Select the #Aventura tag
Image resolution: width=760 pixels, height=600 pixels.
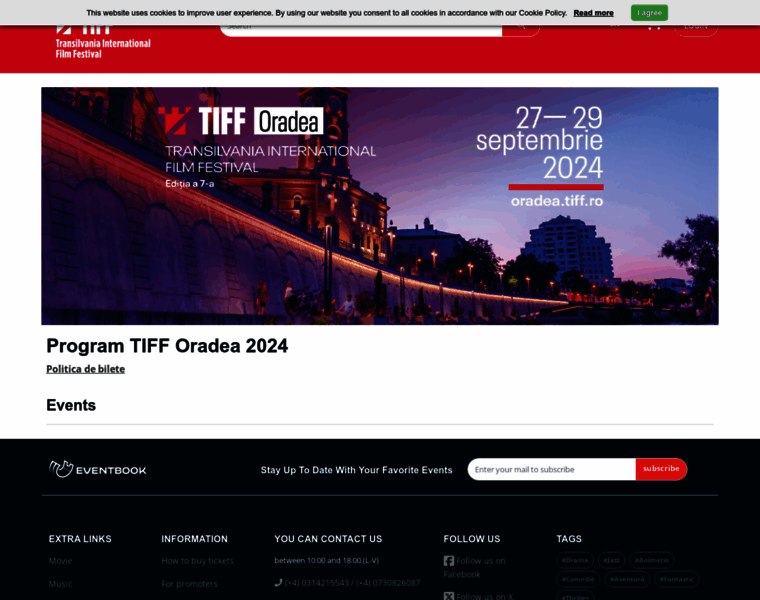tap(627, 579)
